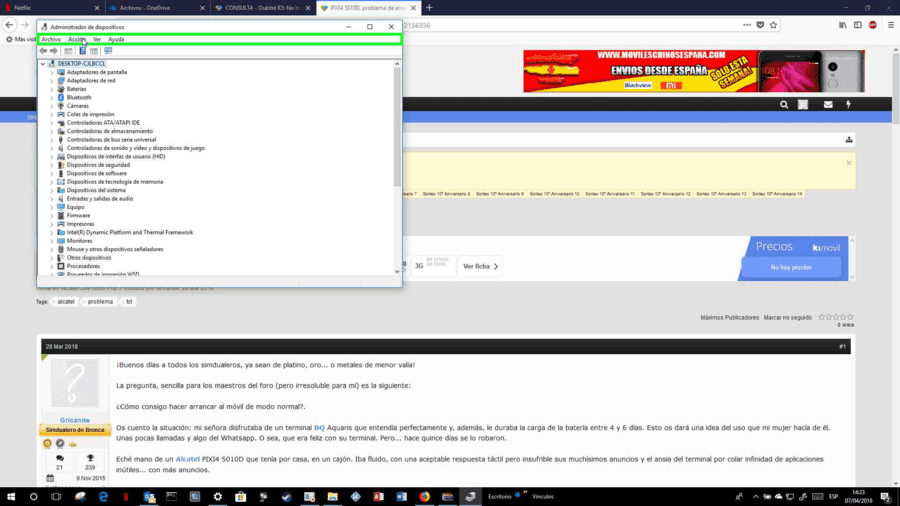Open Cortana circle on the taskbar
The height and width of the screenshot is (506, 900).
pos(33,496)
